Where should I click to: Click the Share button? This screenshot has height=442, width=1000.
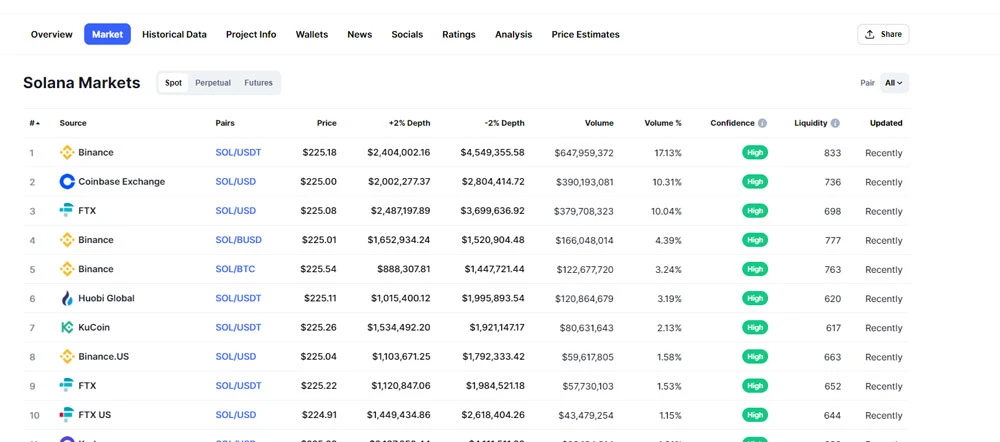pyautogui.click(x=883, y=34)
